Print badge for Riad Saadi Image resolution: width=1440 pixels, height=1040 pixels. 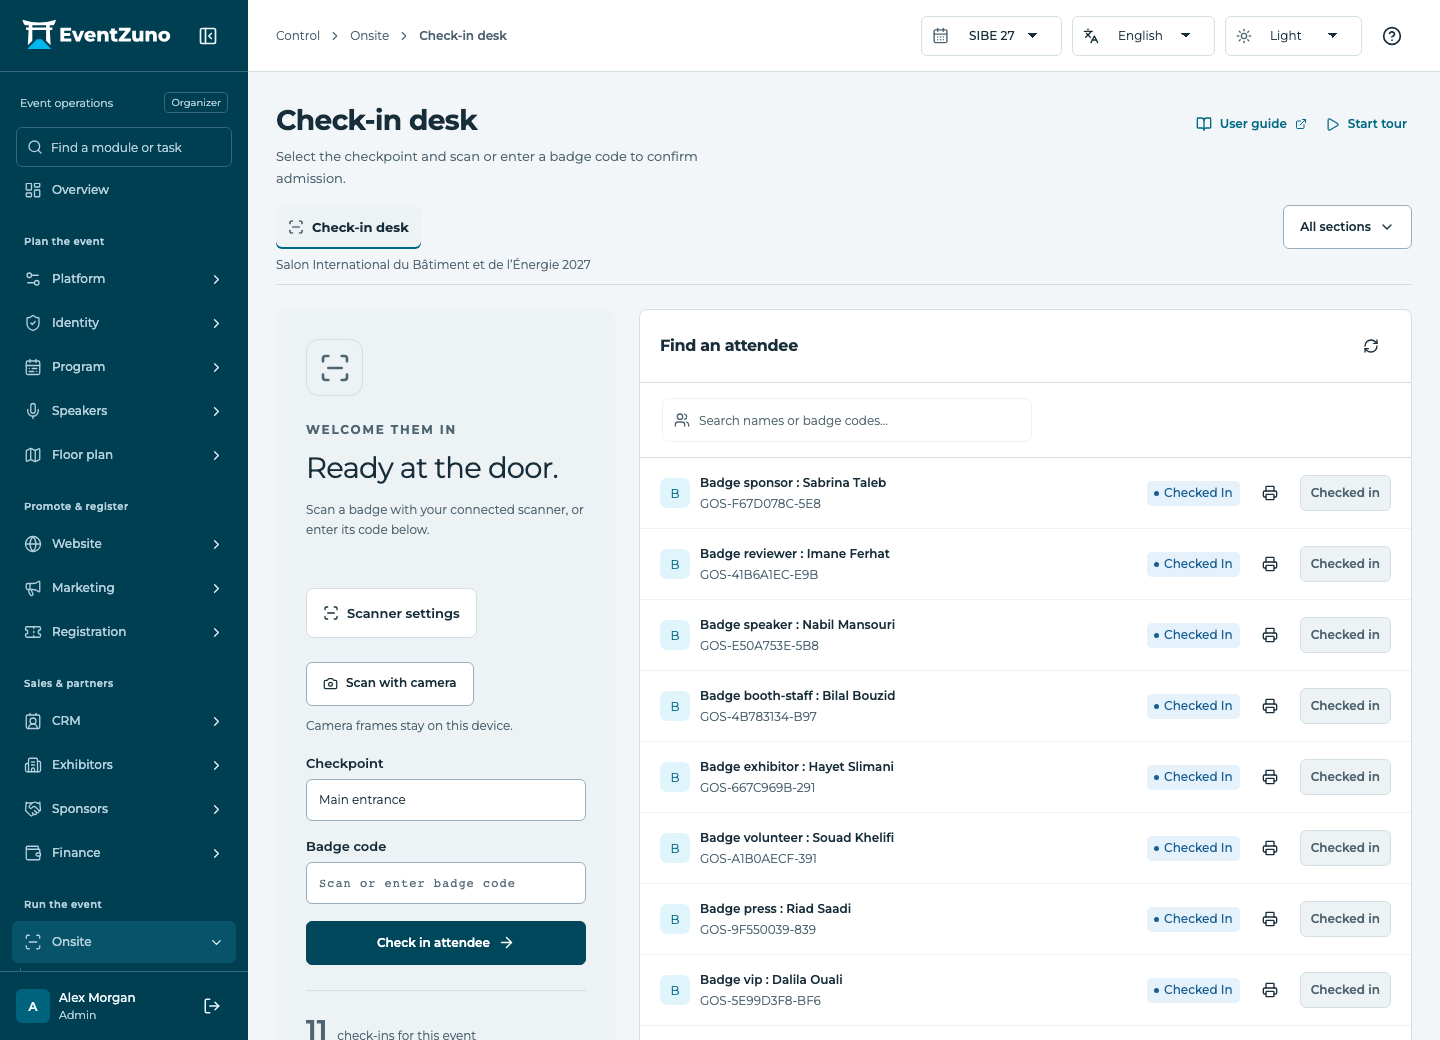tap(1270, 919)
